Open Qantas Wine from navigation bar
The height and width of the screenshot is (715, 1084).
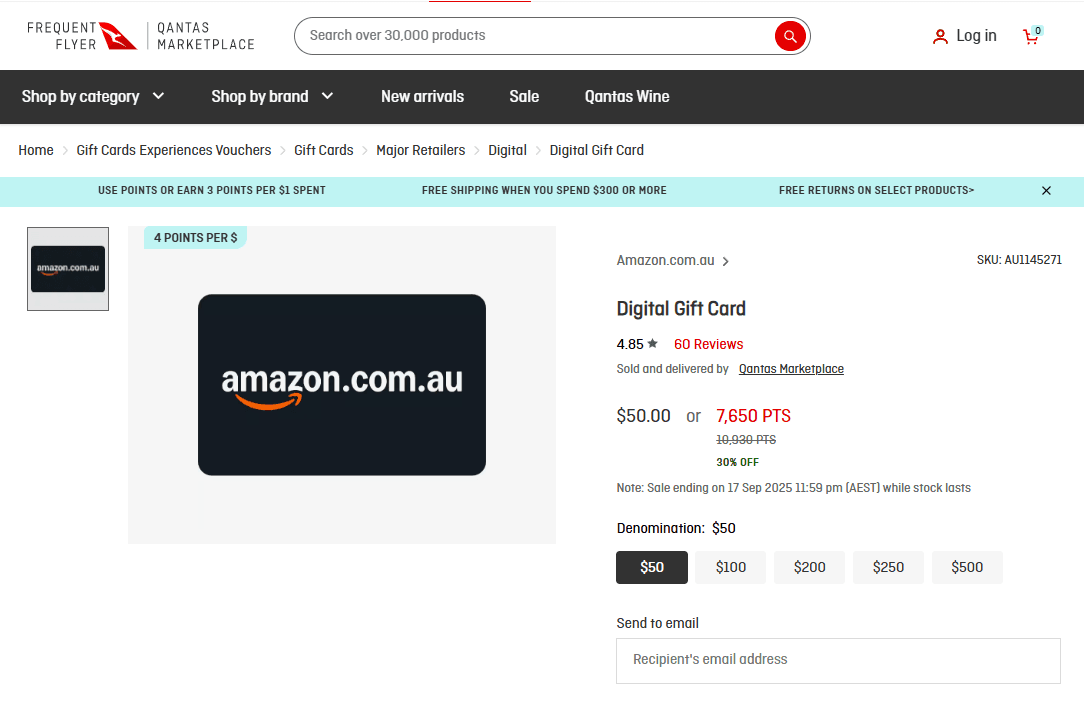[x=627, y=97]
